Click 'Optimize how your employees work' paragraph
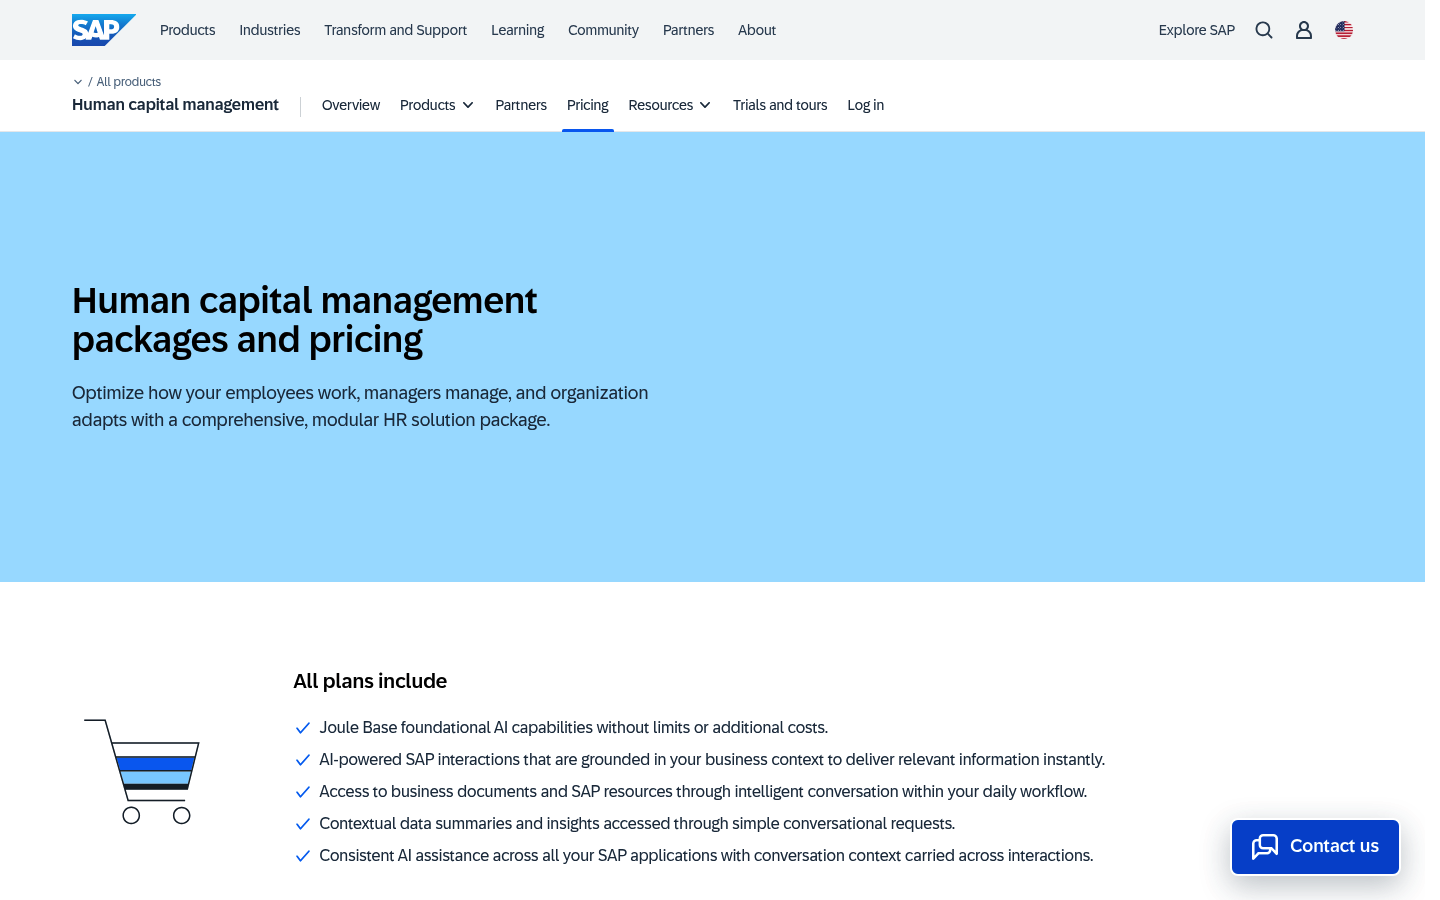Viewport: 1440px width, 900px height. (360, 406)
